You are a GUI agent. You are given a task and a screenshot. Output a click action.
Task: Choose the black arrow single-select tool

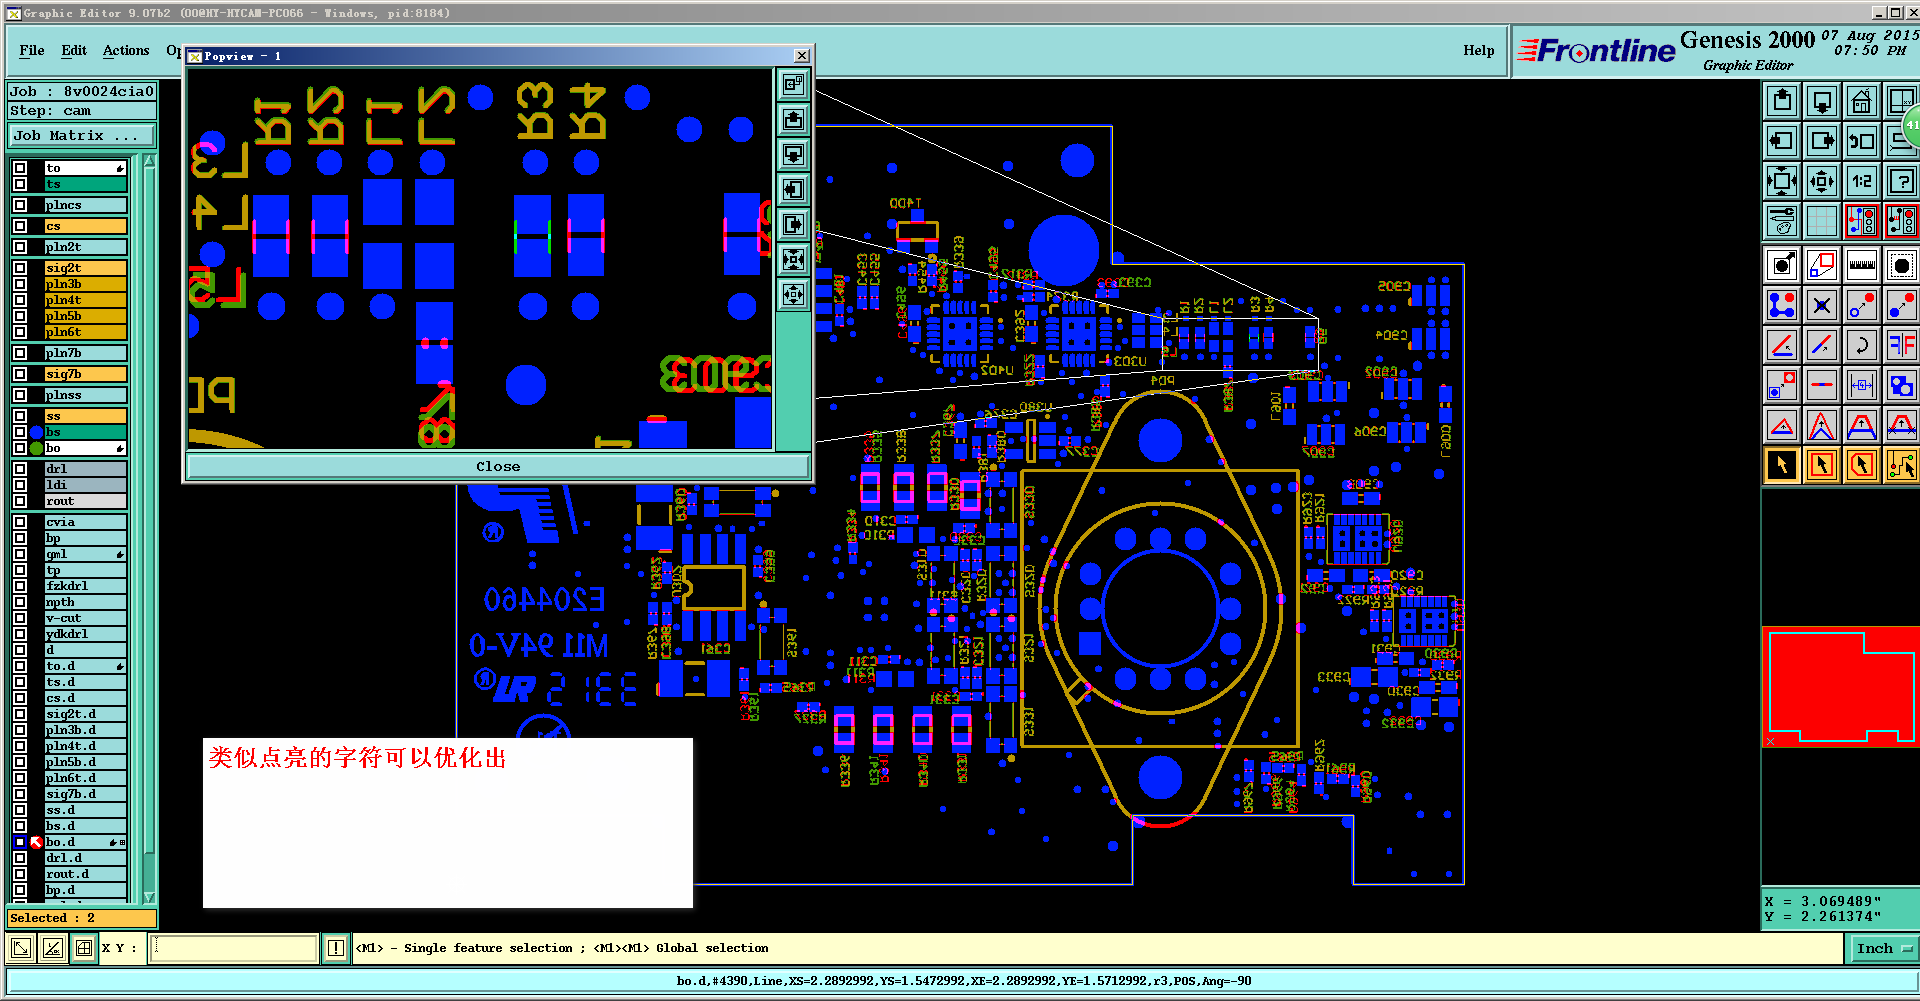tap(1782, 465)
